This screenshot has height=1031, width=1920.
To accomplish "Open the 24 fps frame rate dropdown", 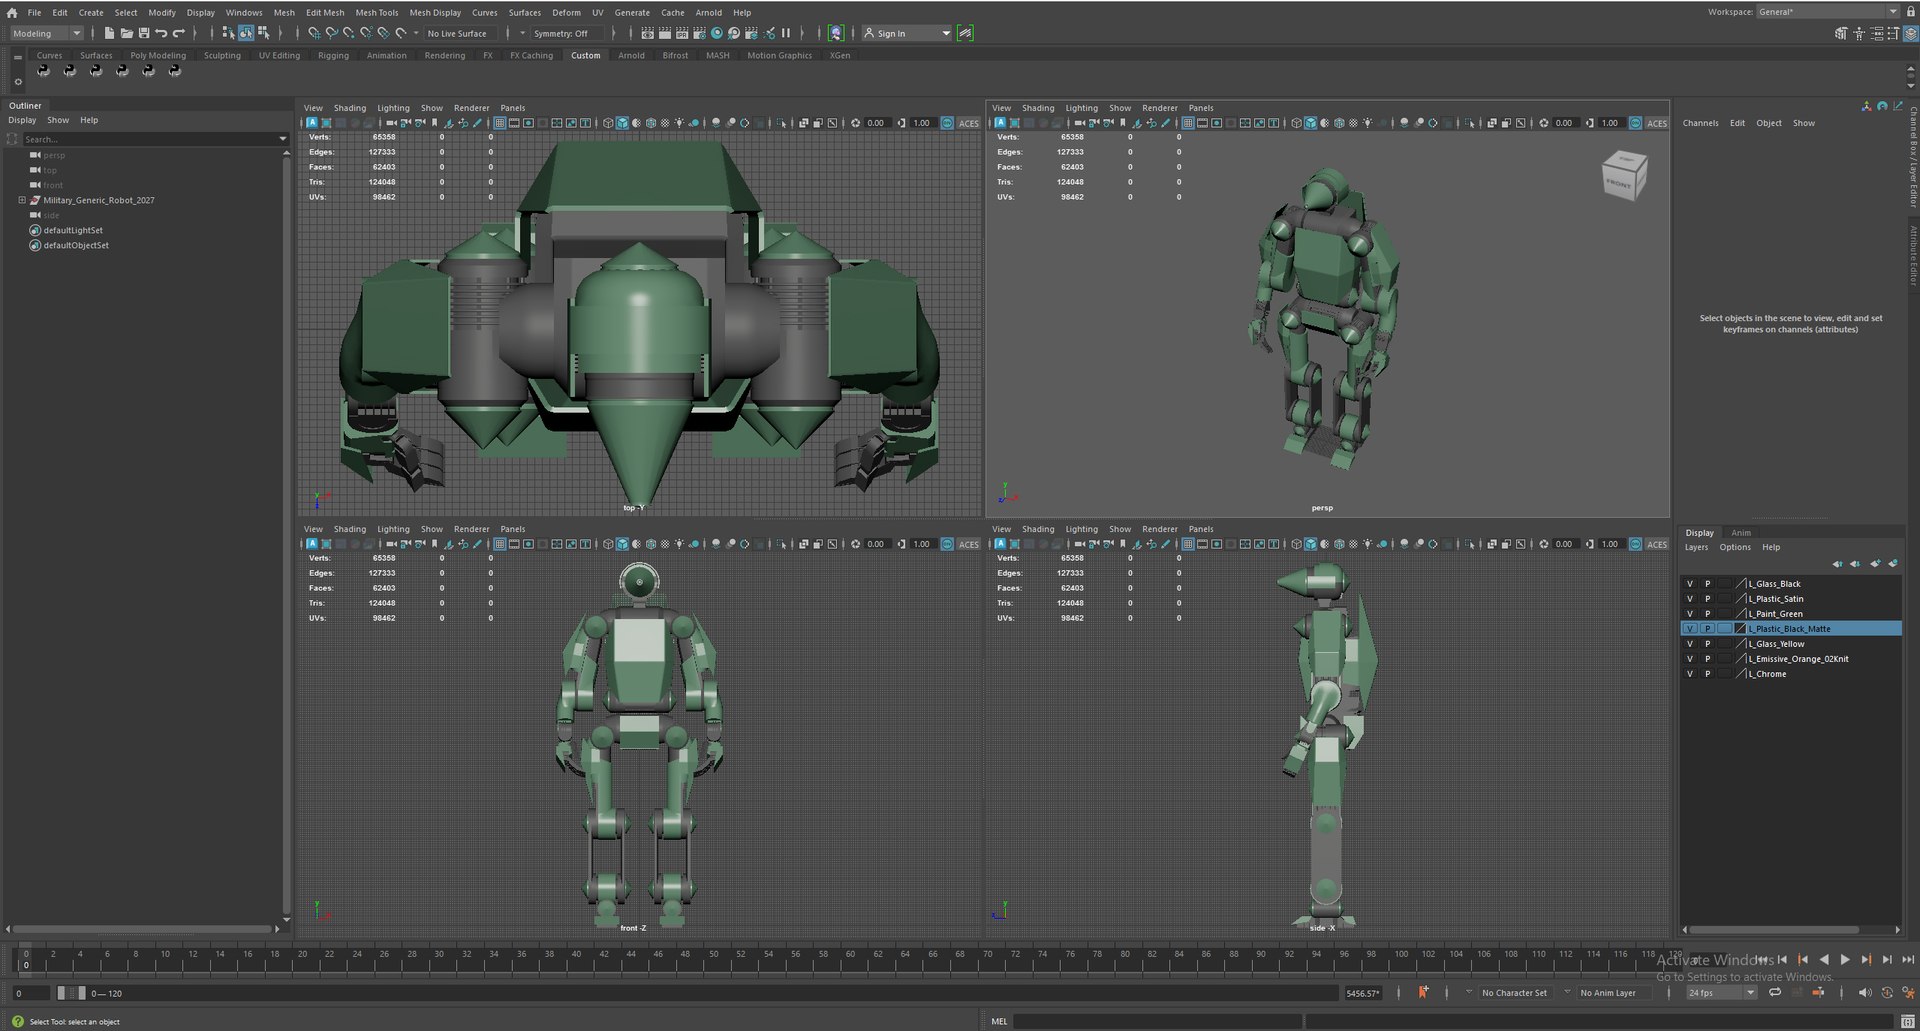I will [x=1721, y=992].
